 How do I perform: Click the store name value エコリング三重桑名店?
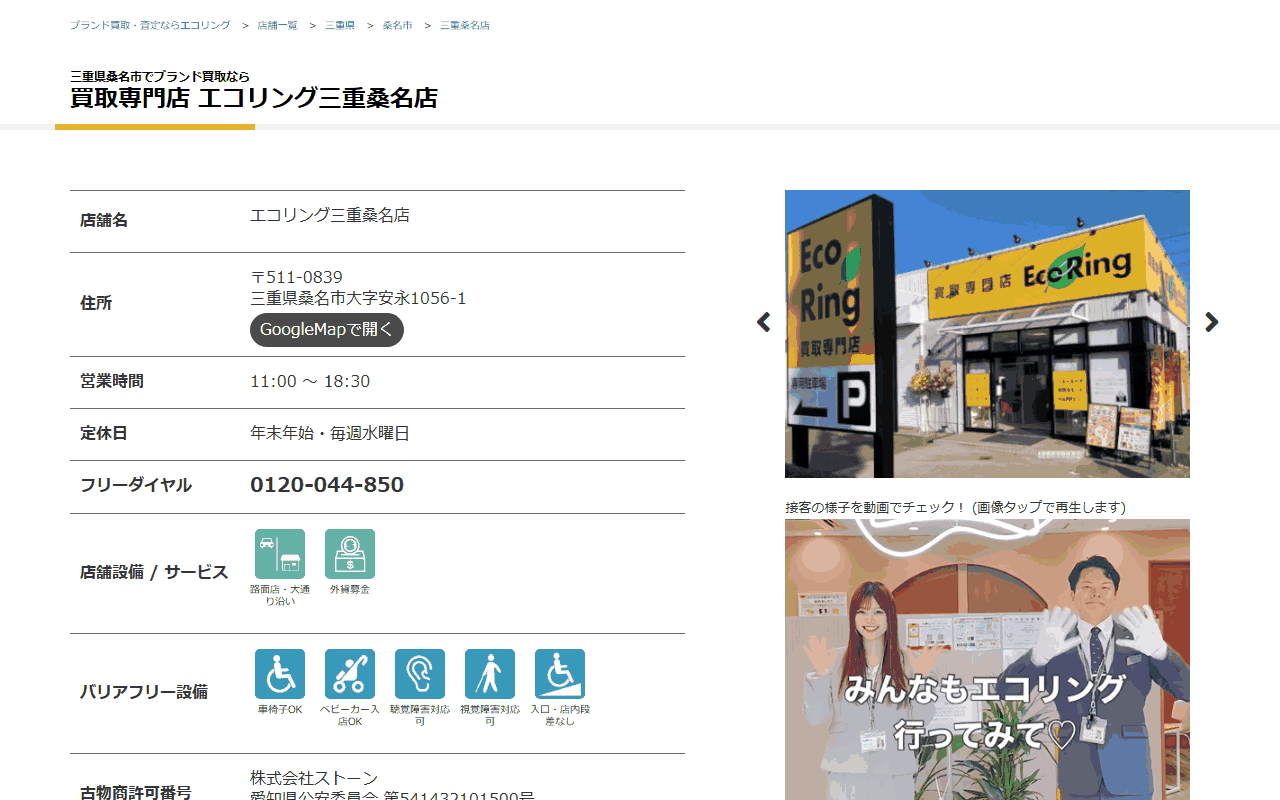(330, 215)
